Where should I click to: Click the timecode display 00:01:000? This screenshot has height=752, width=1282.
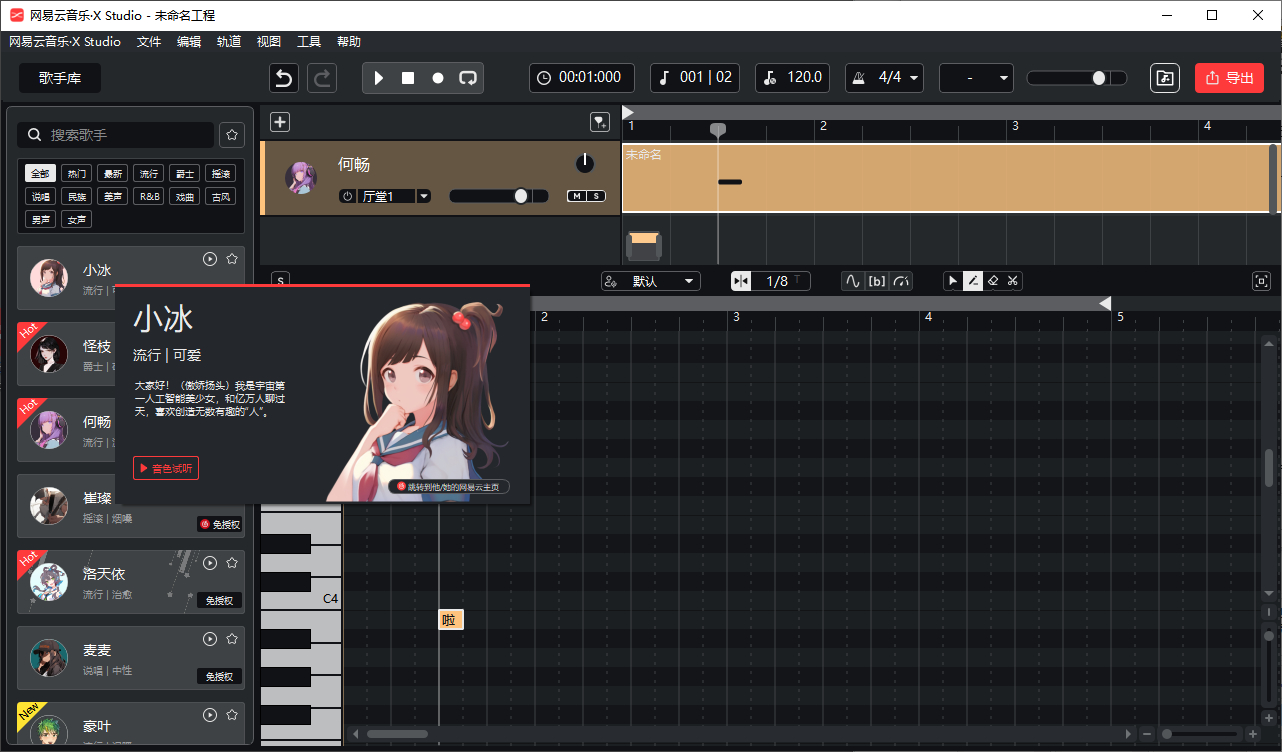581,78
